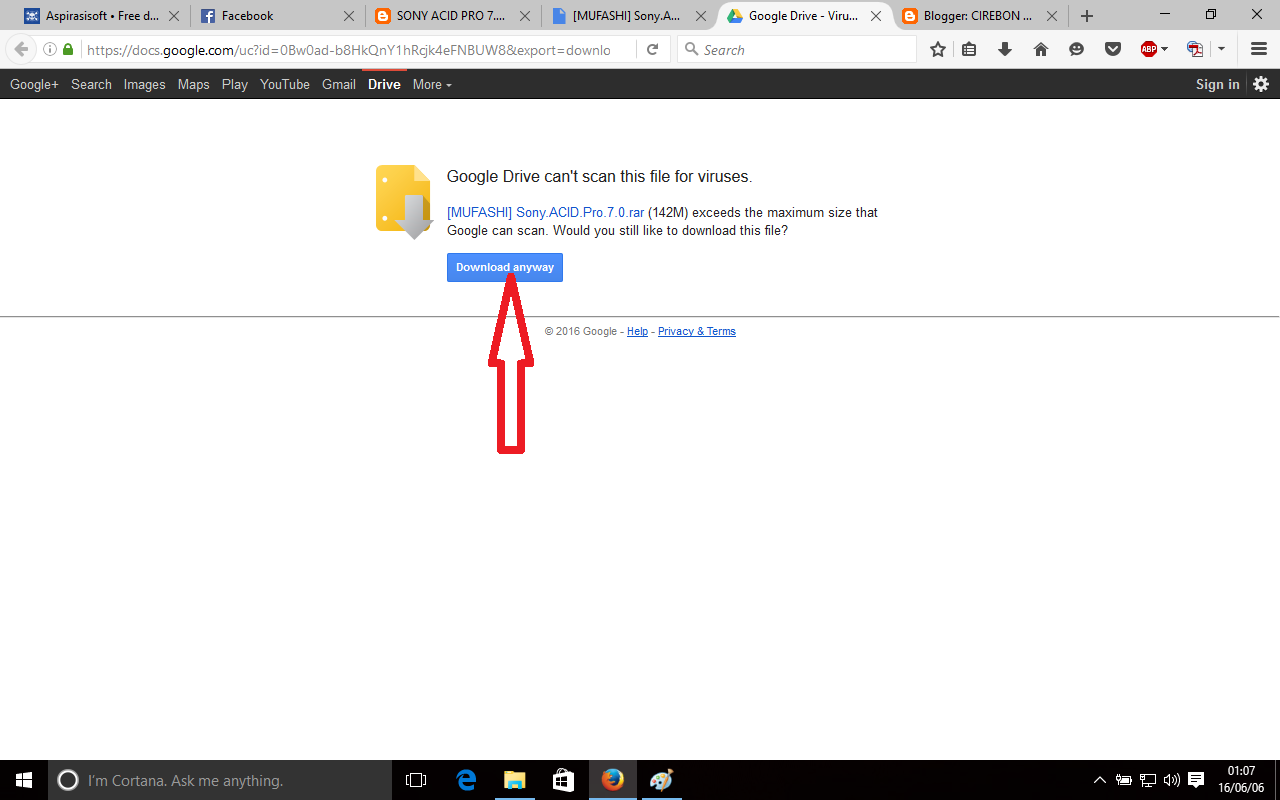Click the URL address field
This screenshot has width=1280, height=800.
point(350,49)
